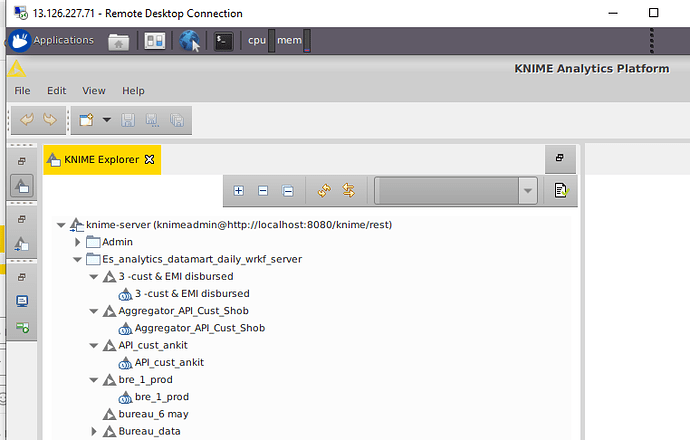Open the monitor-shaped sidebar view icon
Image resolution: width=690 pixels, height=440 pixels.
pos(22,301)
